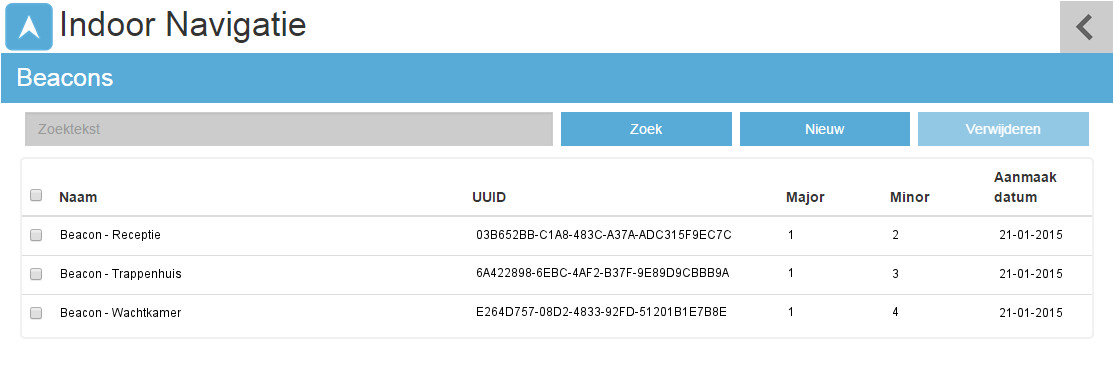Select the UUID starting with E264D757

pos(601,312)
